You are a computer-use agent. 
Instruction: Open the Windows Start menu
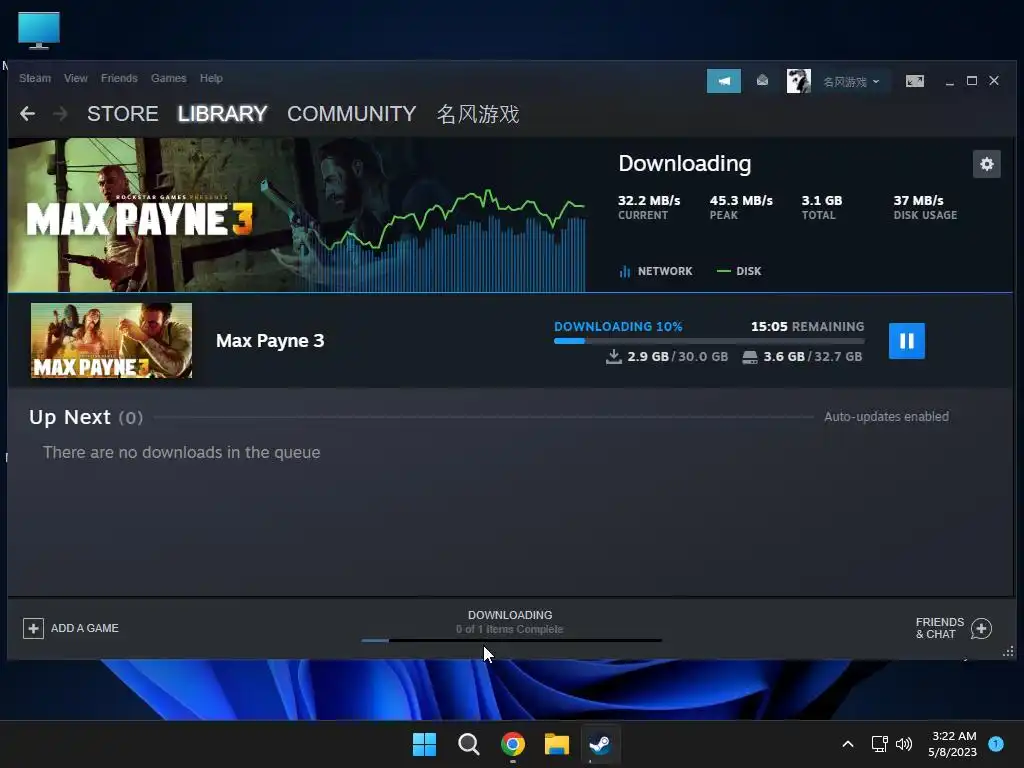tap(424, 744)
